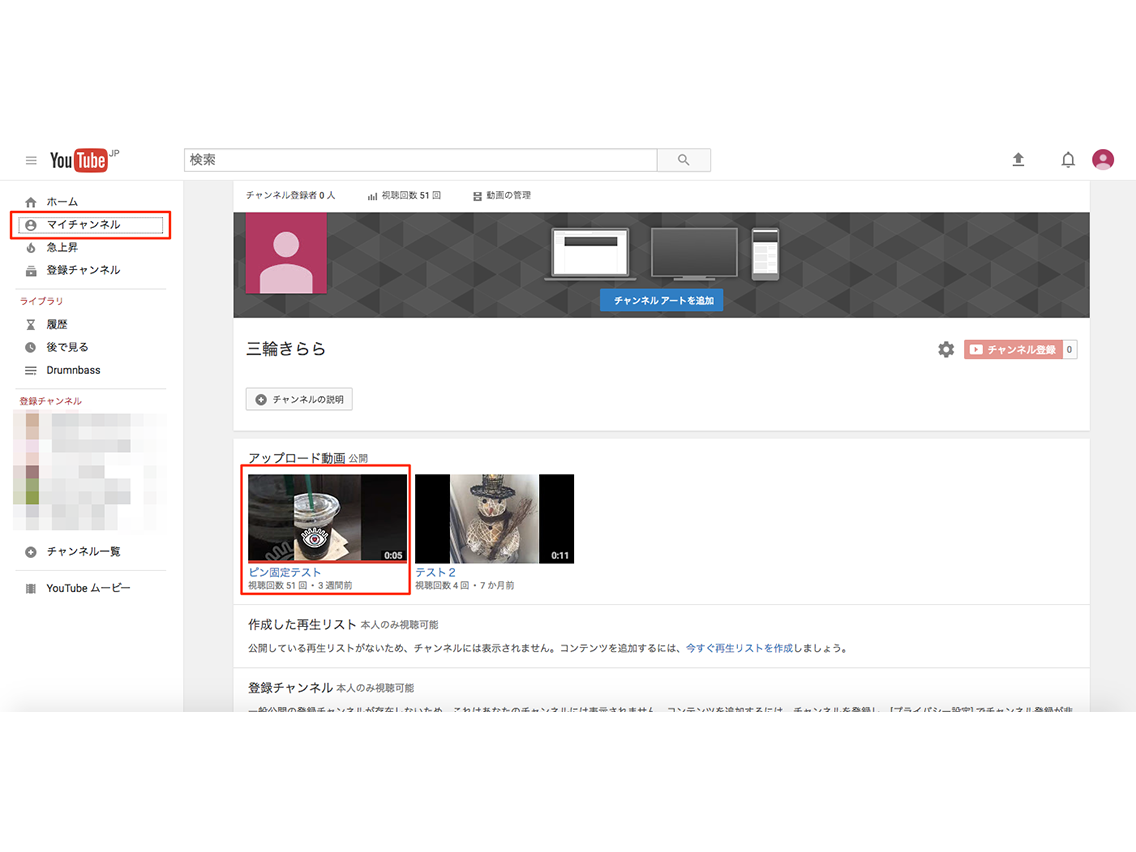Open チャンネル一覧 link
Image resolution: width=1136 pixels, height=852 pixels.
point(83,552)
